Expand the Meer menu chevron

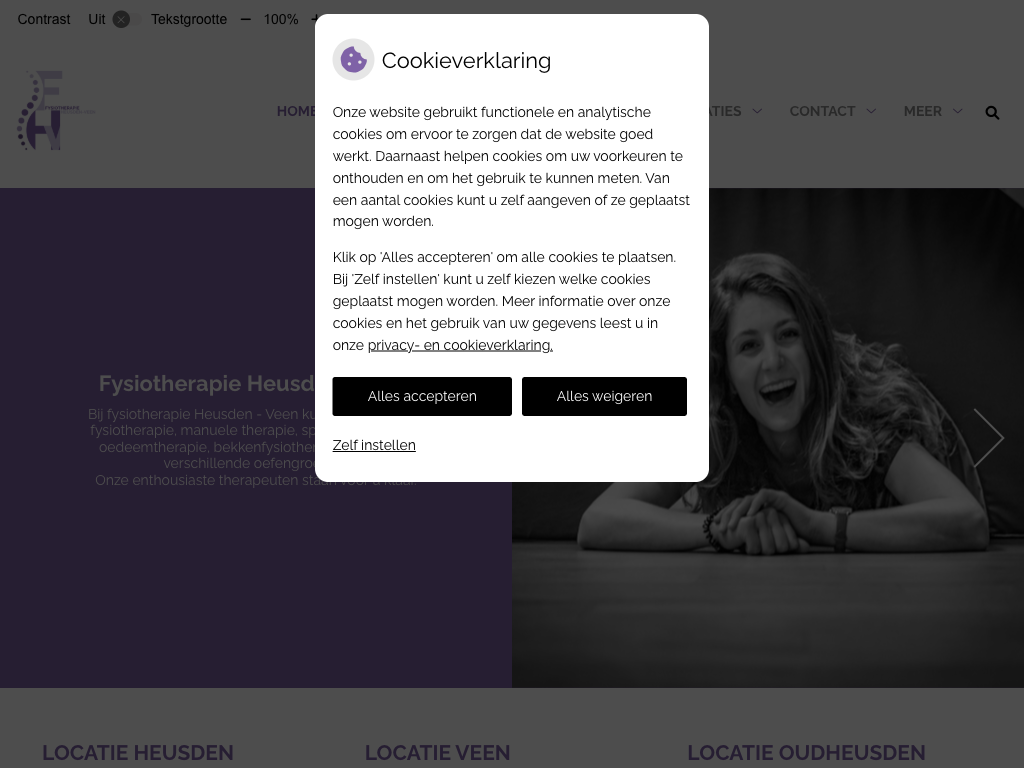(958, 112)
